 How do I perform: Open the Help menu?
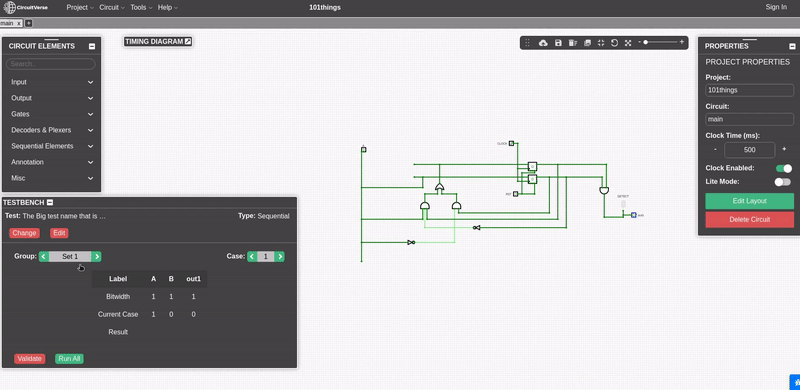click(x=168, y=8)
